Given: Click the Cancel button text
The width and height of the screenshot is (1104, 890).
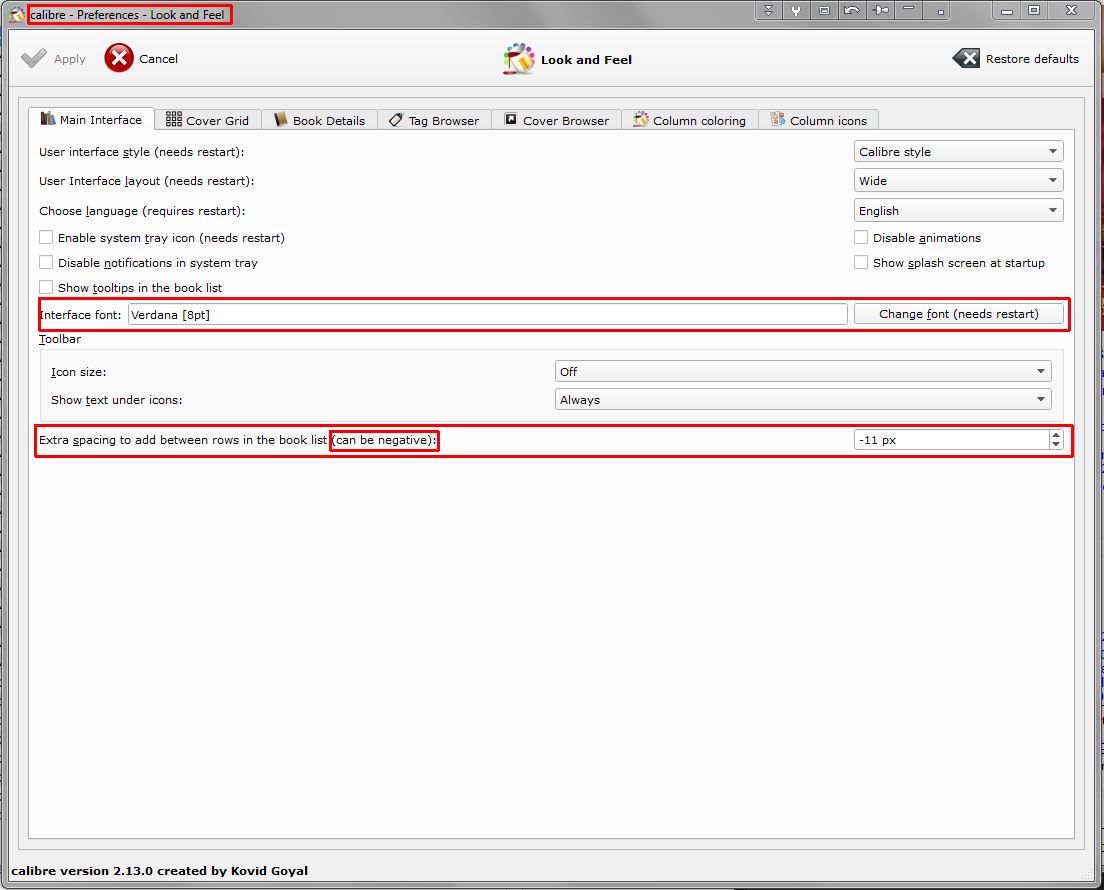Looking at the screenshot, I should click(x=158, y=59).
